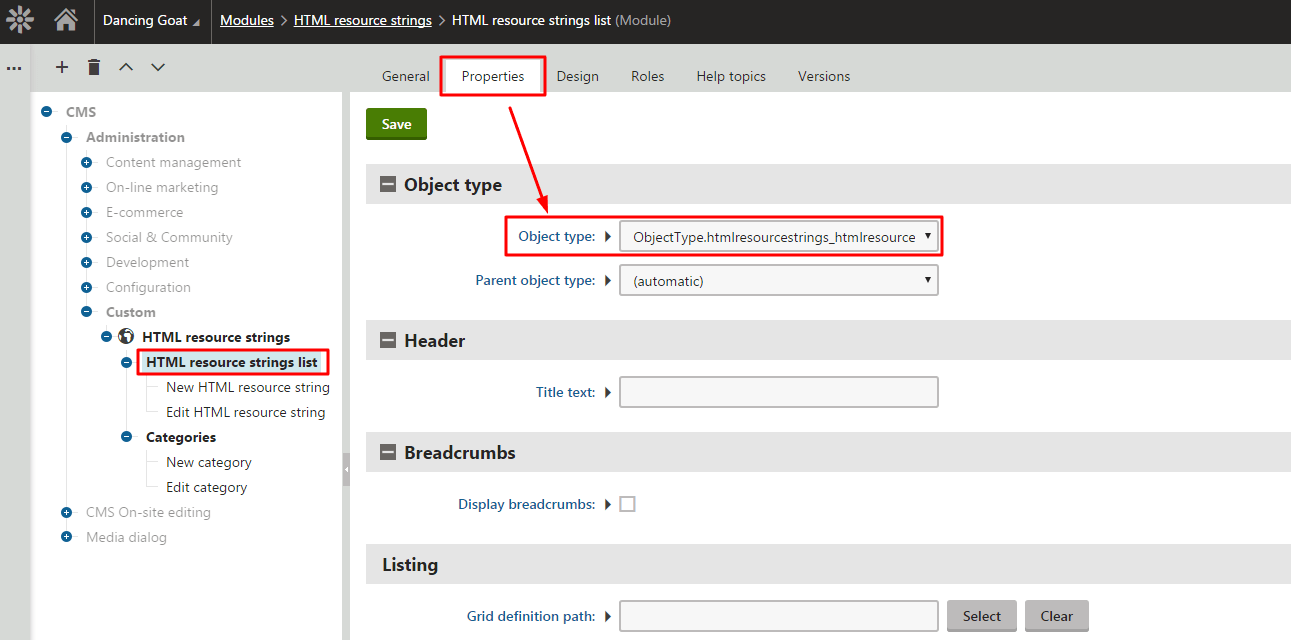Open the ellipsis options icon above the tree

pos(13,67)
